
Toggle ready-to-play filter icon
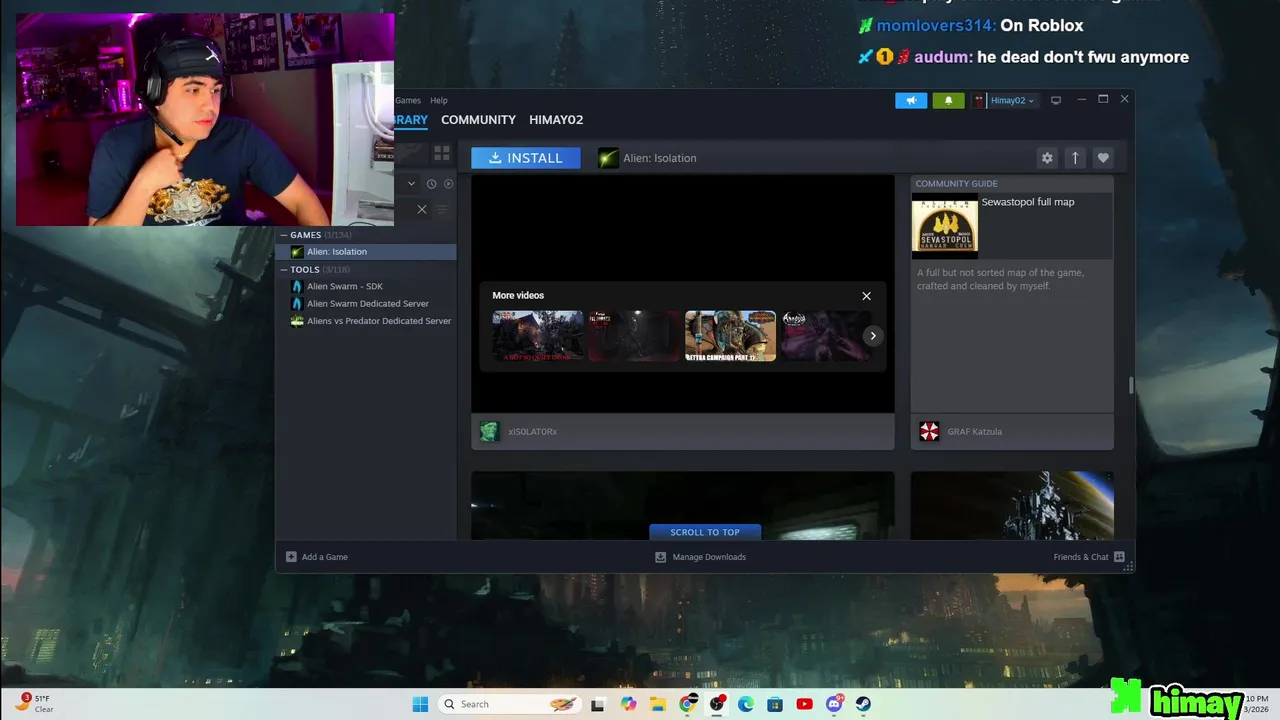[x=448, y=184]
